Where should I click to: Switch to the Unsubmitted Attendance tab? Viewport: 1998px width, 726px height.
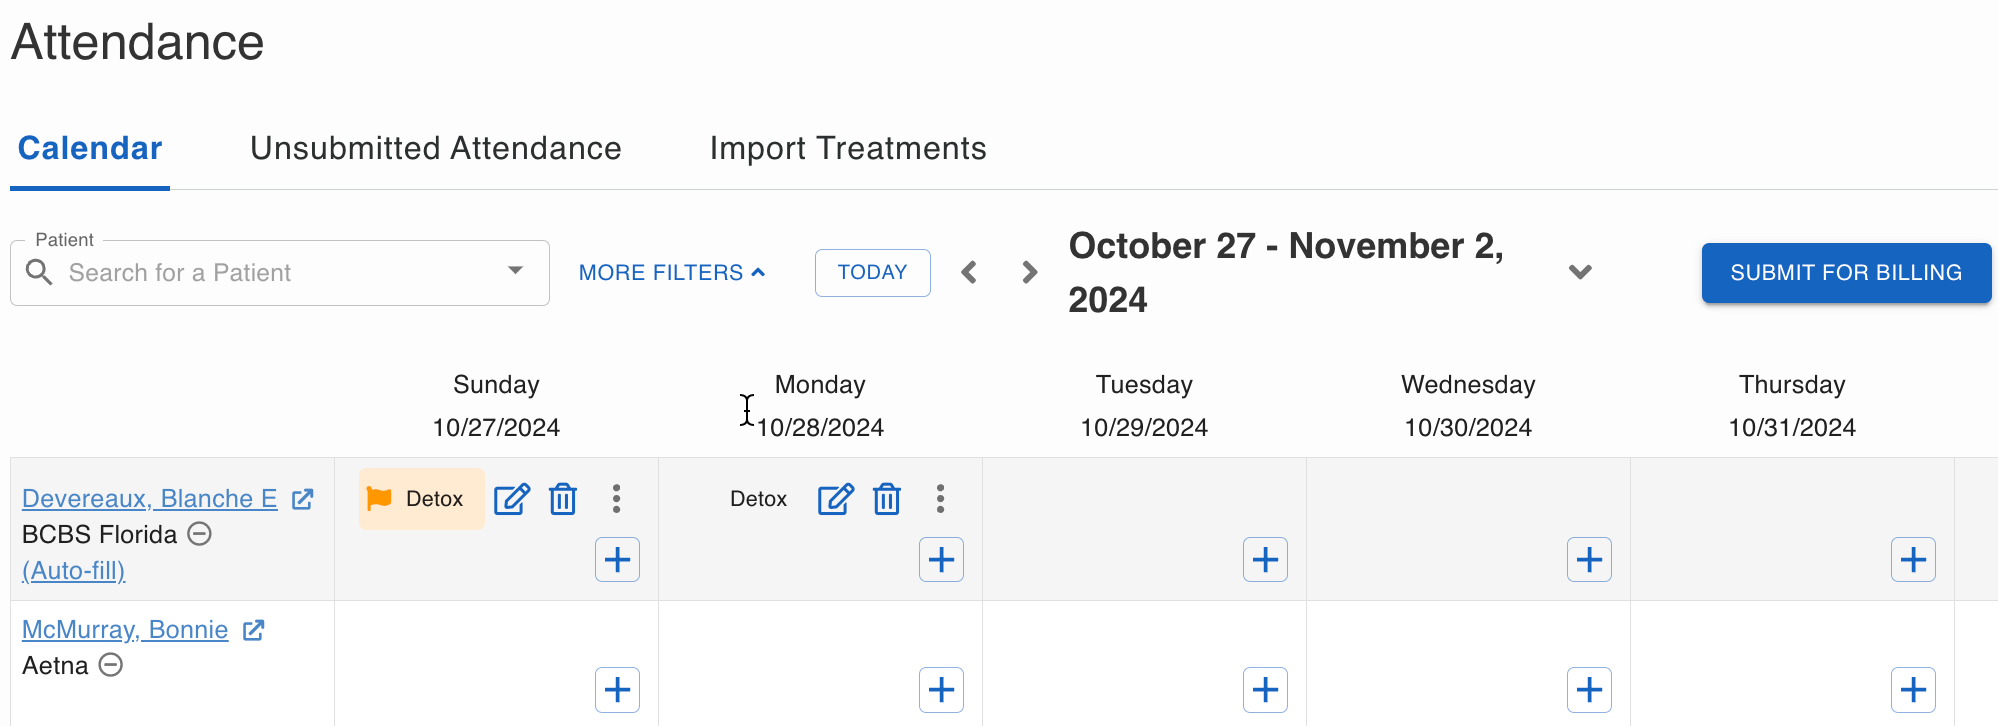435,148
